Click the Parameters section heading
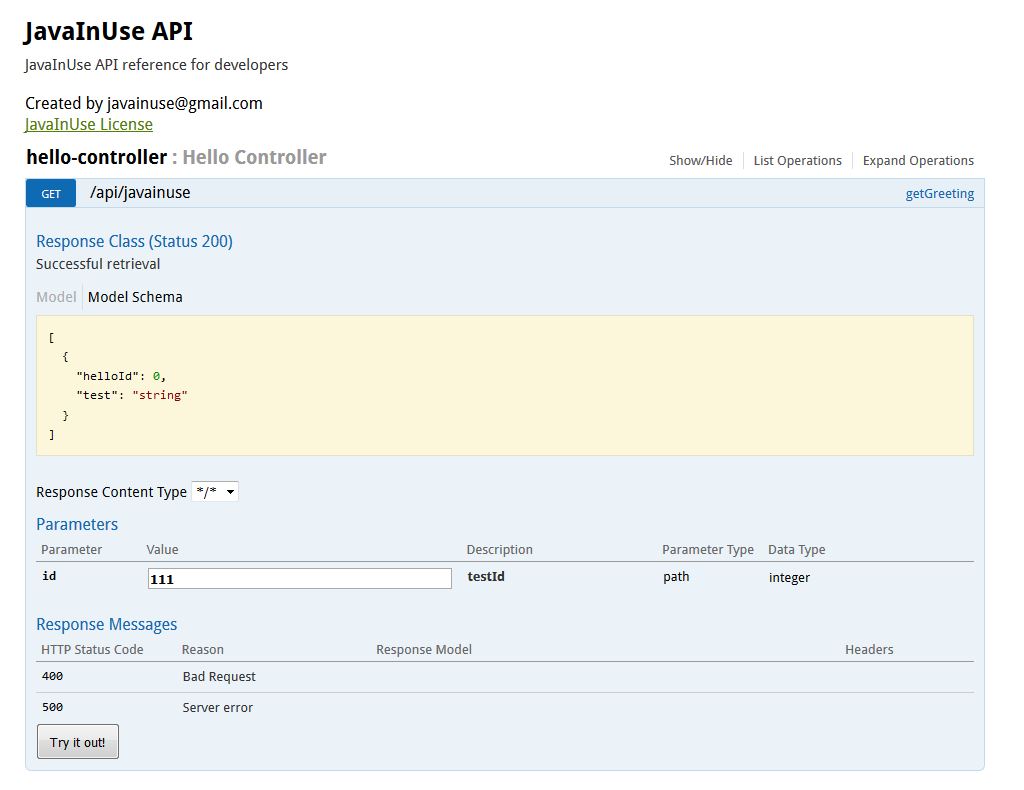 (77, 524)
